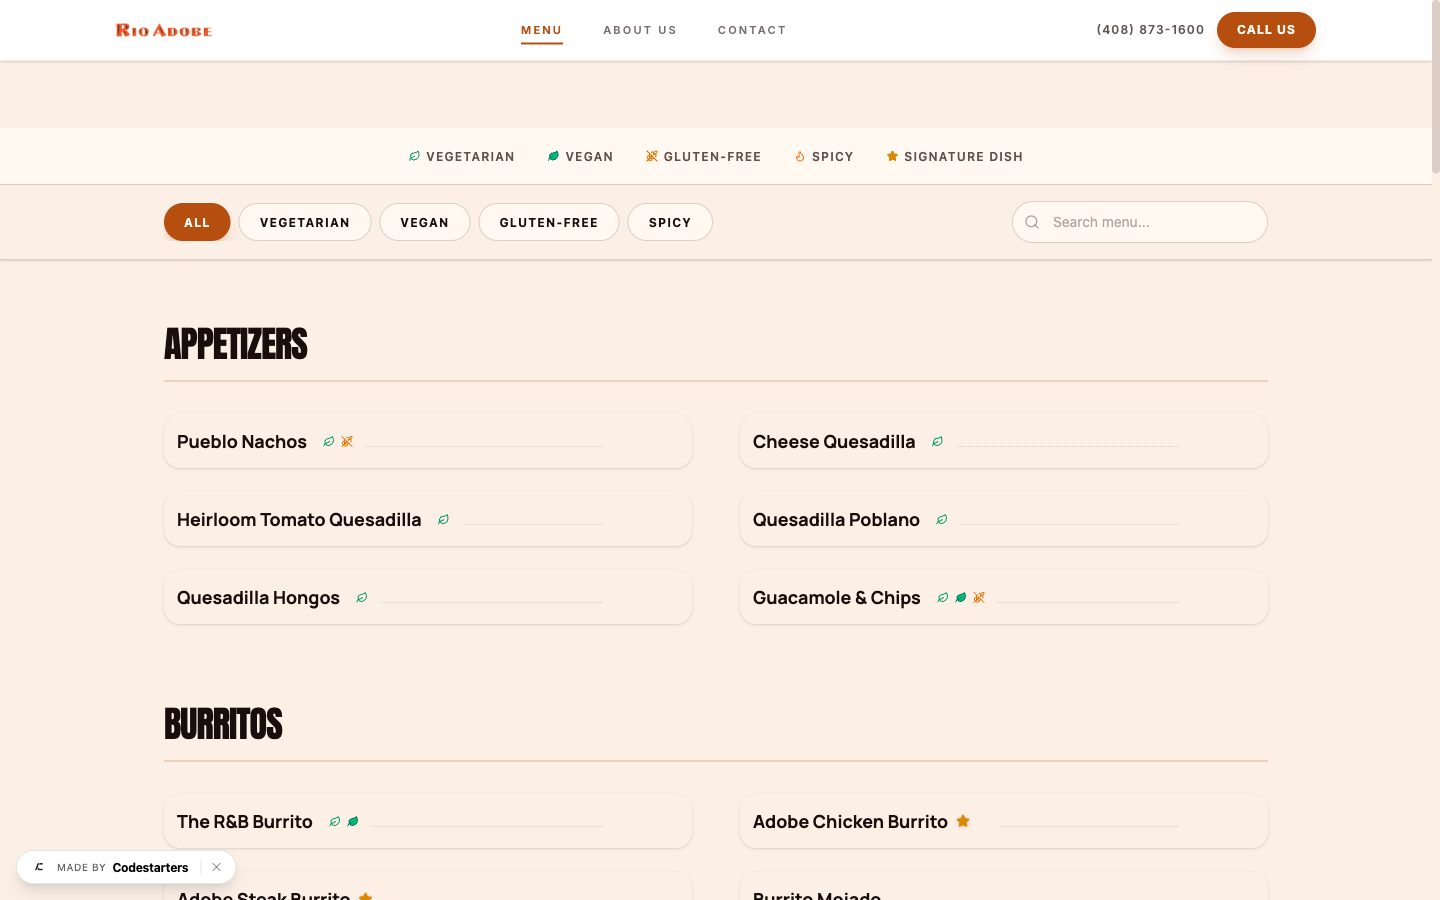Click the Call Us button
The width and height of the screenshot is (1440, 900).
1266,30
